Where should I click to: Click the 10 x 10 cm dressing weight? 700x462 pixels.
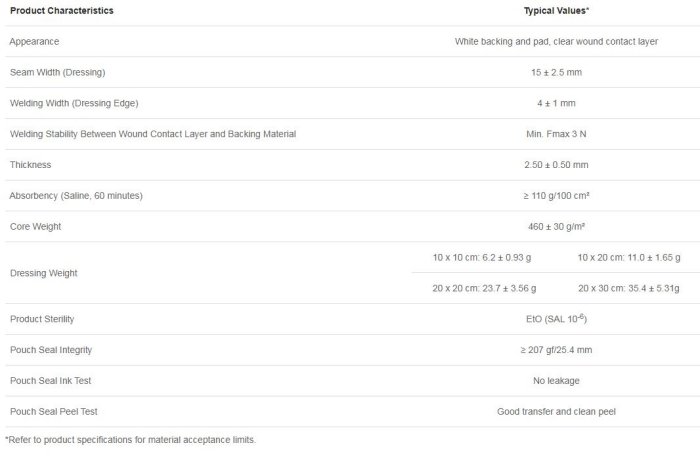[x=484, y=257]
